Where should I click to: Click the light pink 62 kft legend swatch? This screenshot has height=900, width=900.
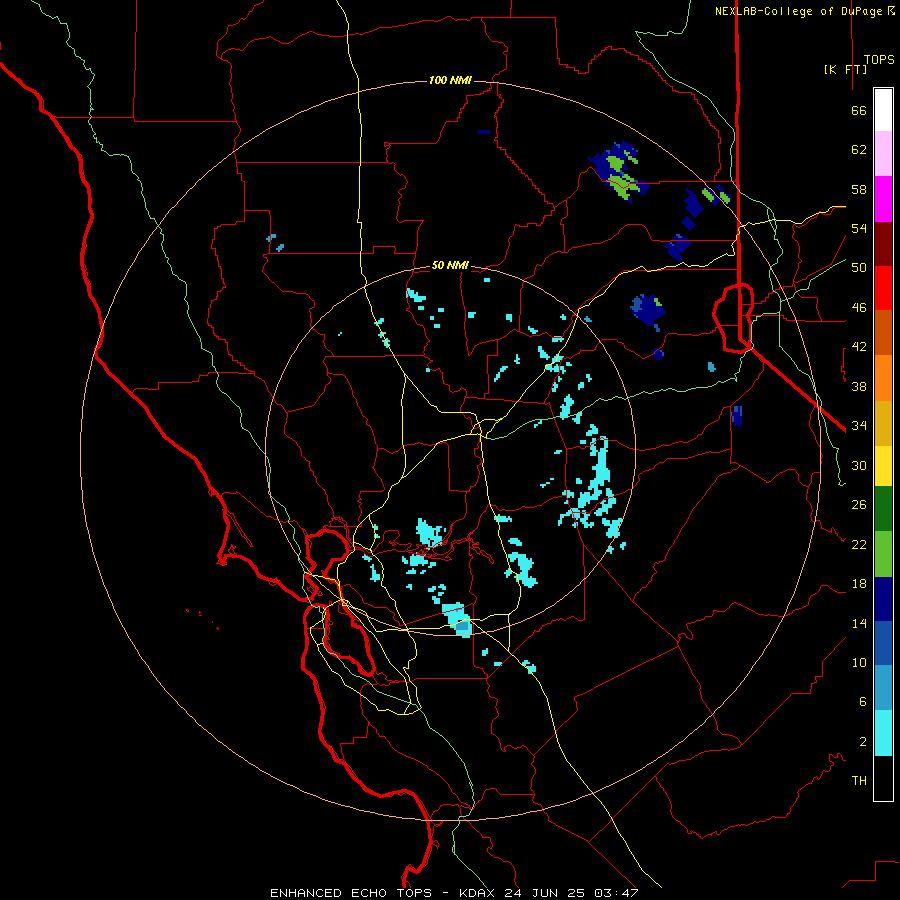tap(883, 153)
